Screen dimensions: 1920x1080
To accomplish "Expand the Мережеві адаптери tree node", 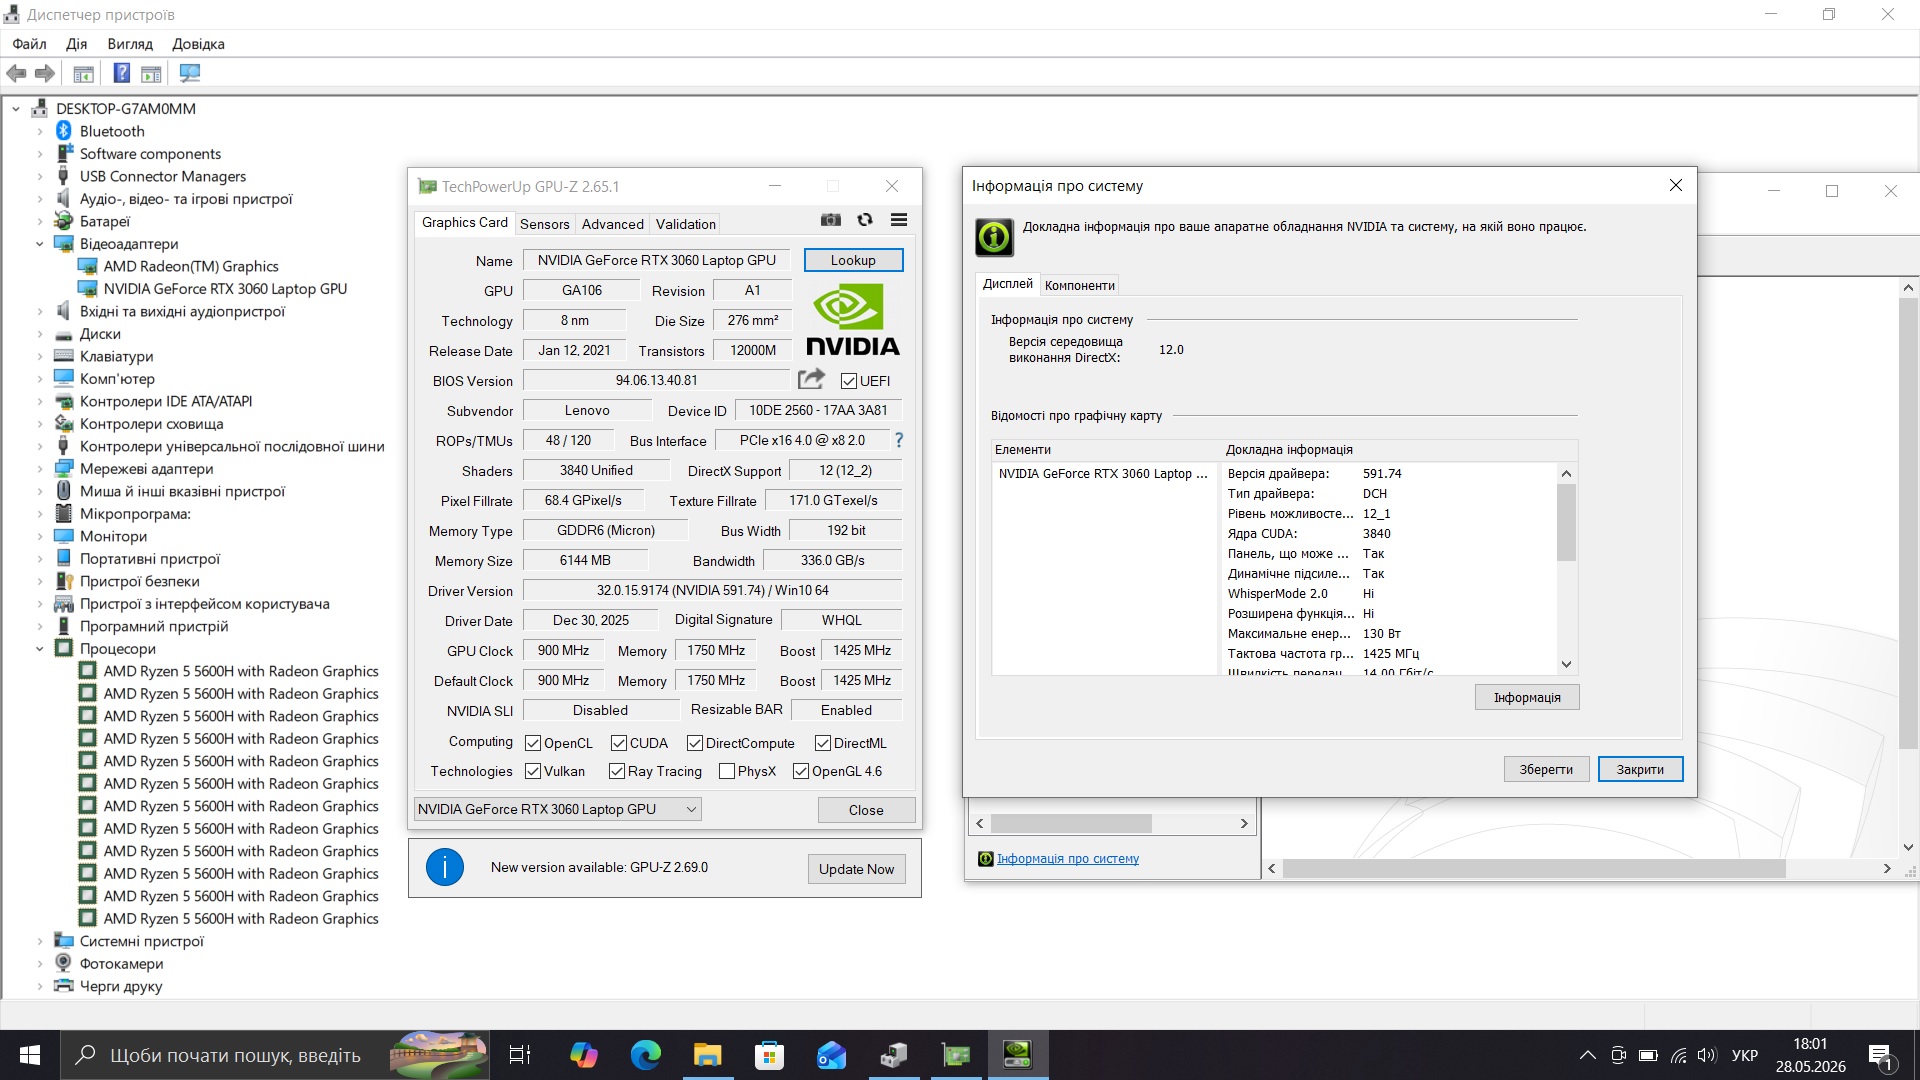I will (40, 469).
